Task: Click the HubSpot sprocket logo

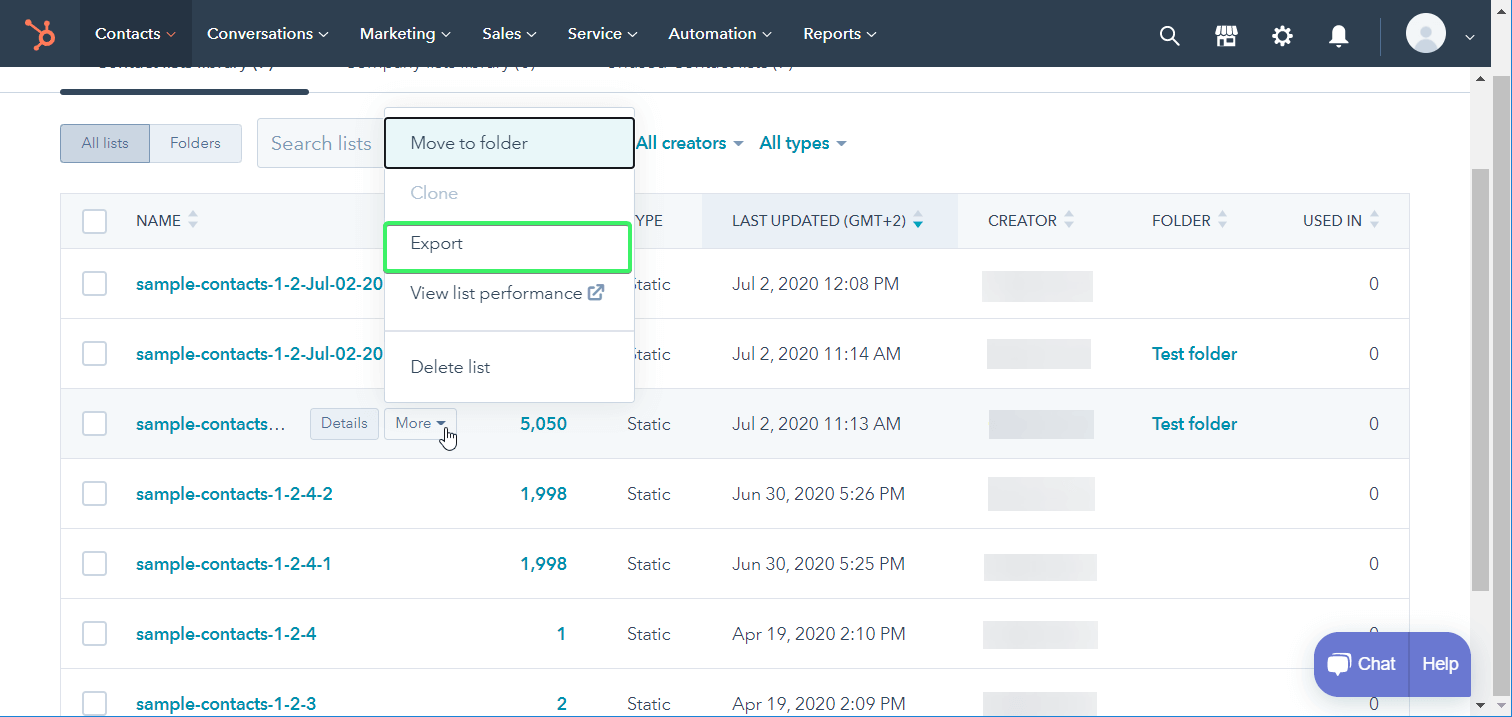Action: 41,33
